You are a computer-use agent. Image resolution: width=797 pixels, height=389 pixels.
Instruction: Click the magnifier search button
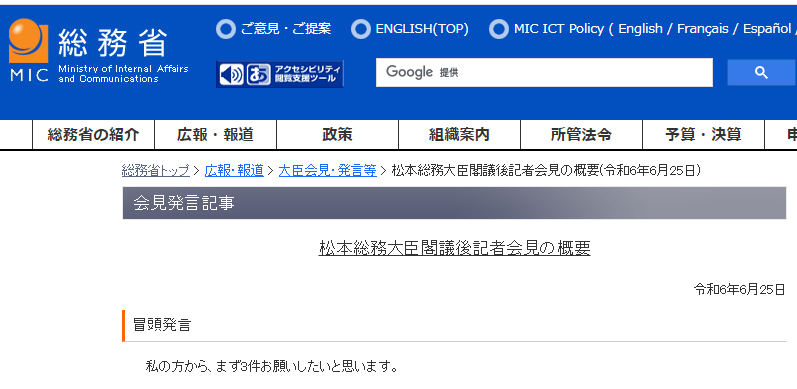(761, 72)
